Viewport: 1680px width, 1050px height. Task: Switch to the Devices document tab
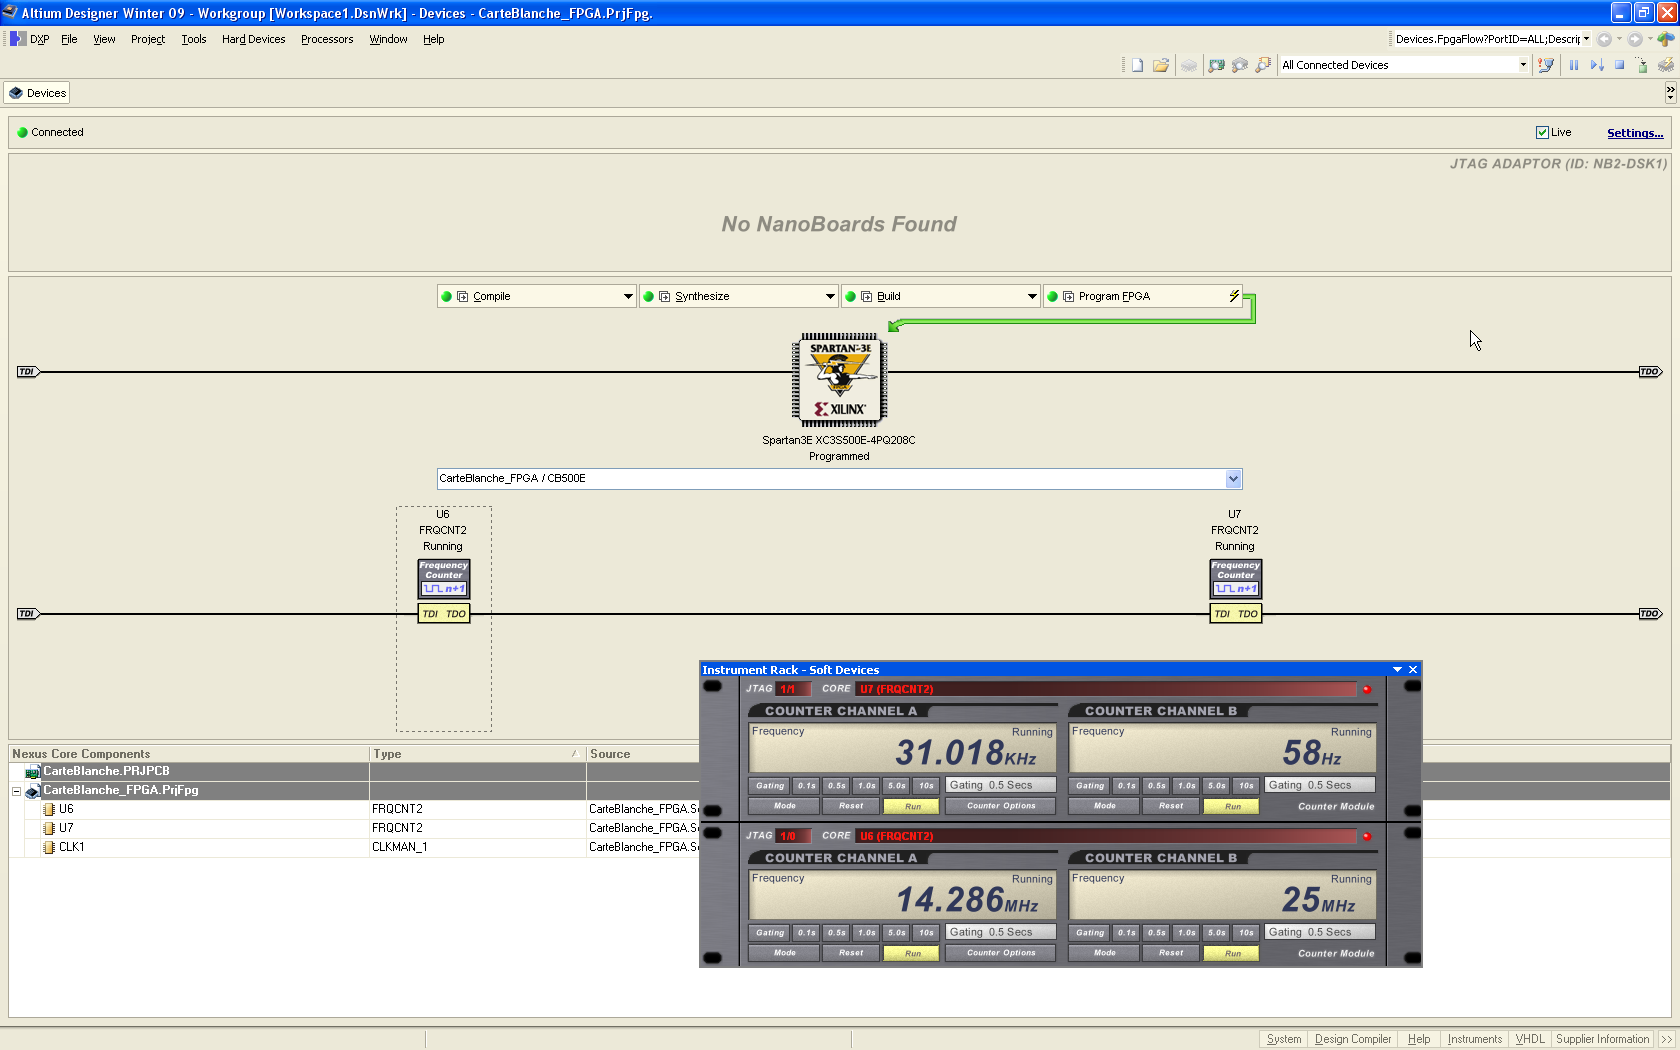click(x=37, y=93)
